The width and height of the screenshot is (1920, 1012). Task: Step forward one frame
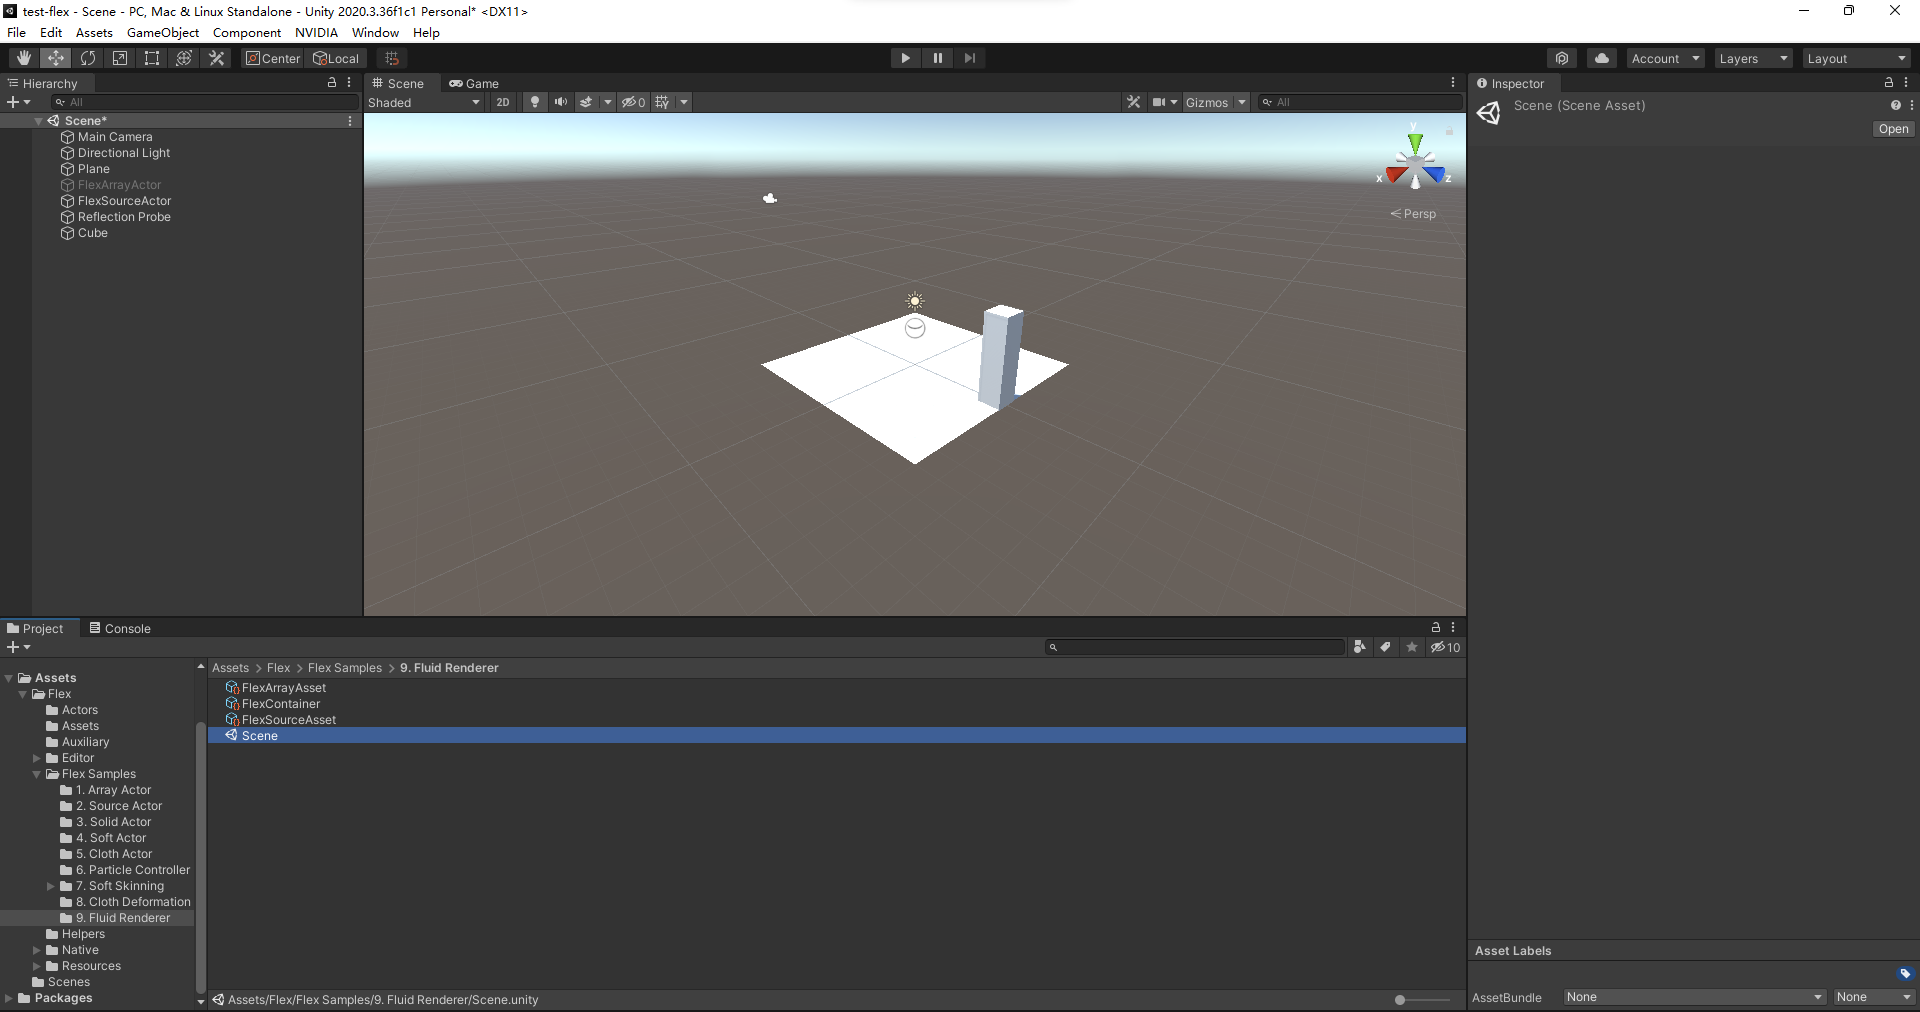969,58
